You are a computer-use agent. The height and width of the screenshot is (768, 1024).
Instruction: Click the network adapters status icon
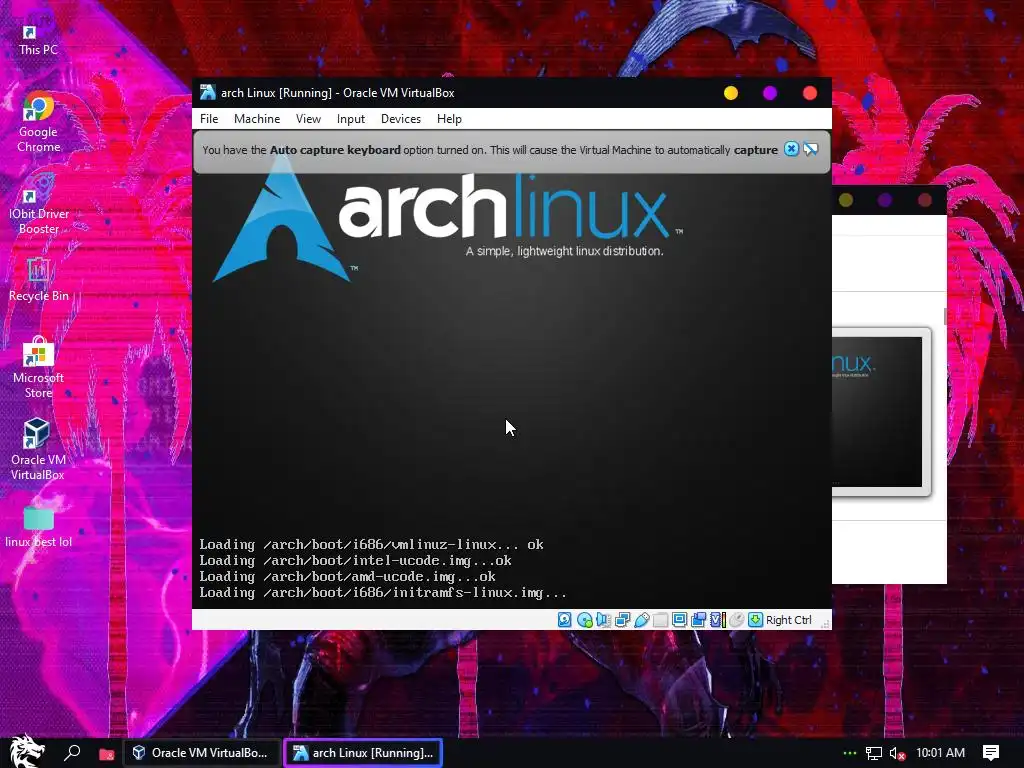622,620
